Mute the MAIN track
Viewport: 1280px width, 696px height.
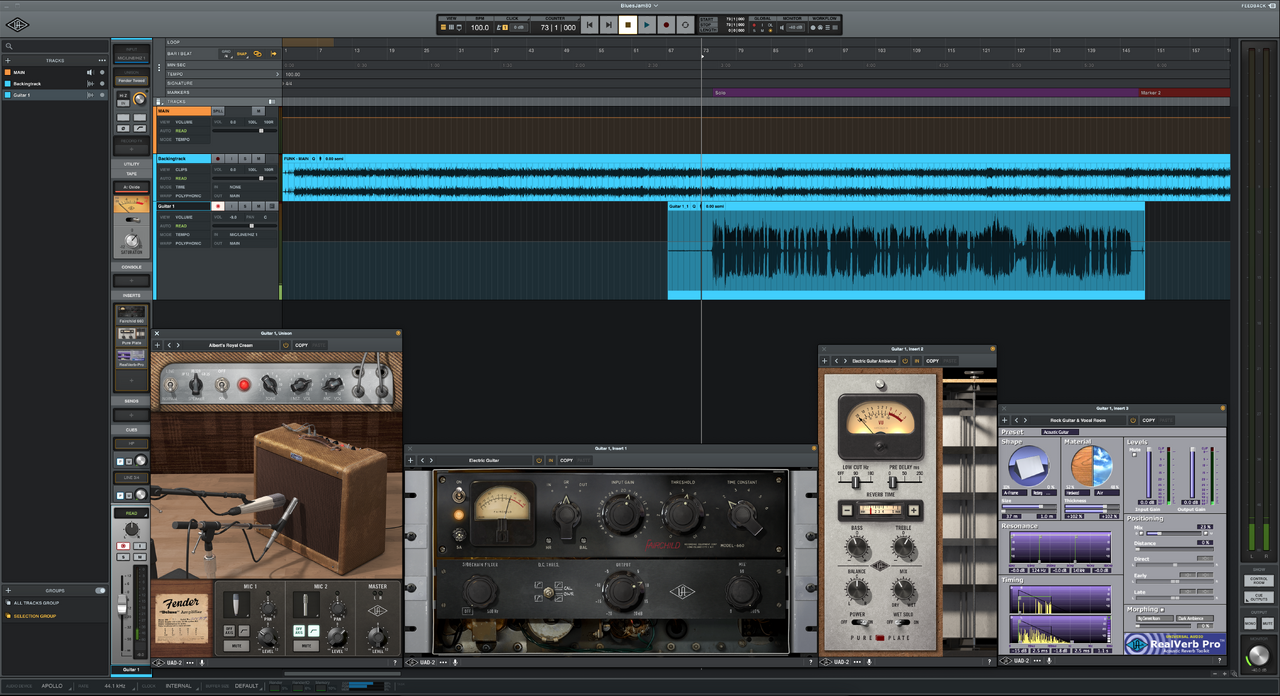pyautogui.click(x=258, y=110)
